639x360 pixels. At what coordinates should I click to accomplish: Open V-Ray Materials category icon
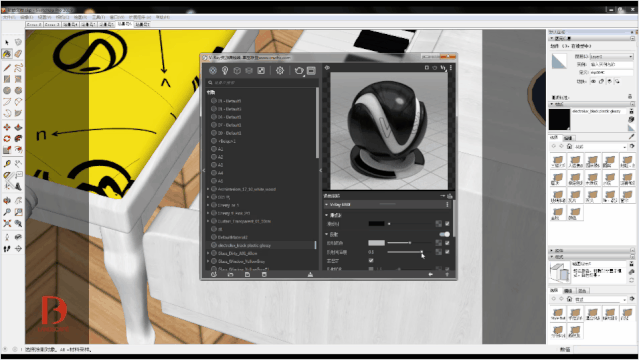coord(213,71)
